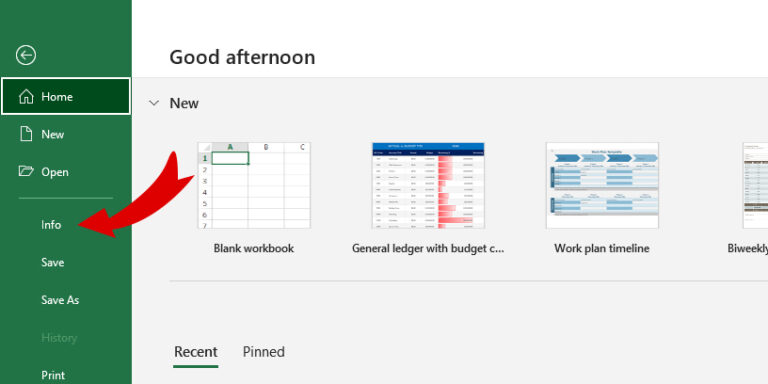The width and height of the screenshot is (768, 384).
Task: Open the Print menu entry
Action: tap(53, 375)
